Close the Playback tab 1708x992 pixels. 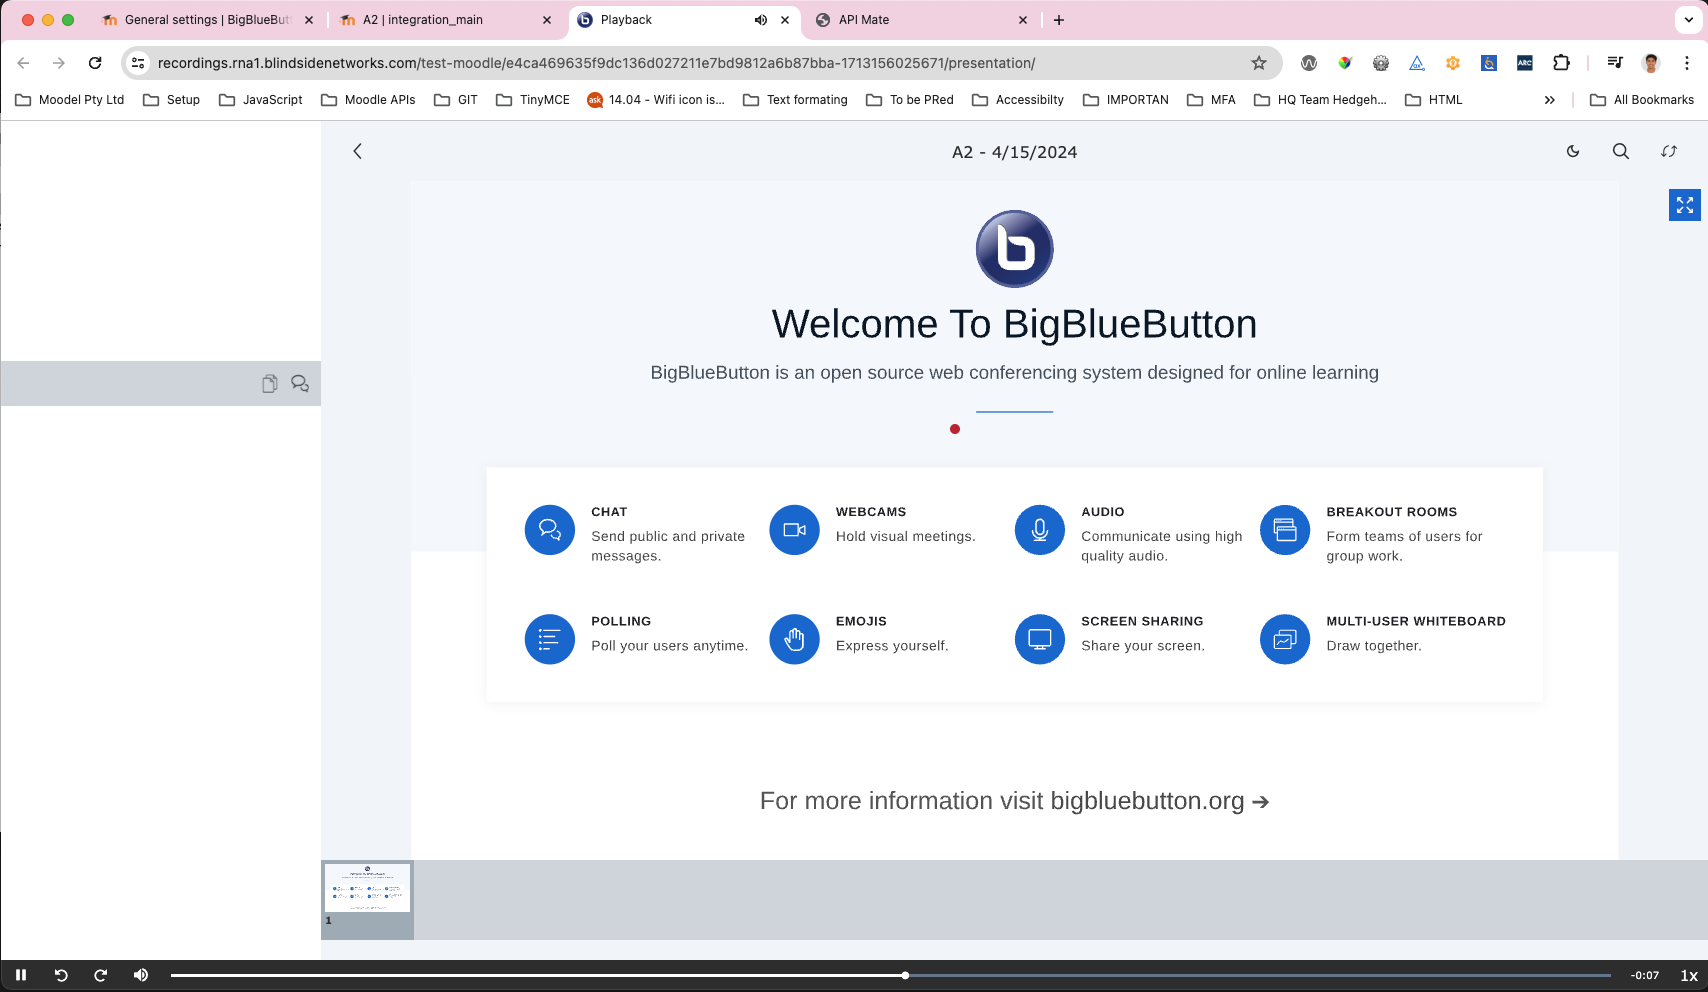785,20
